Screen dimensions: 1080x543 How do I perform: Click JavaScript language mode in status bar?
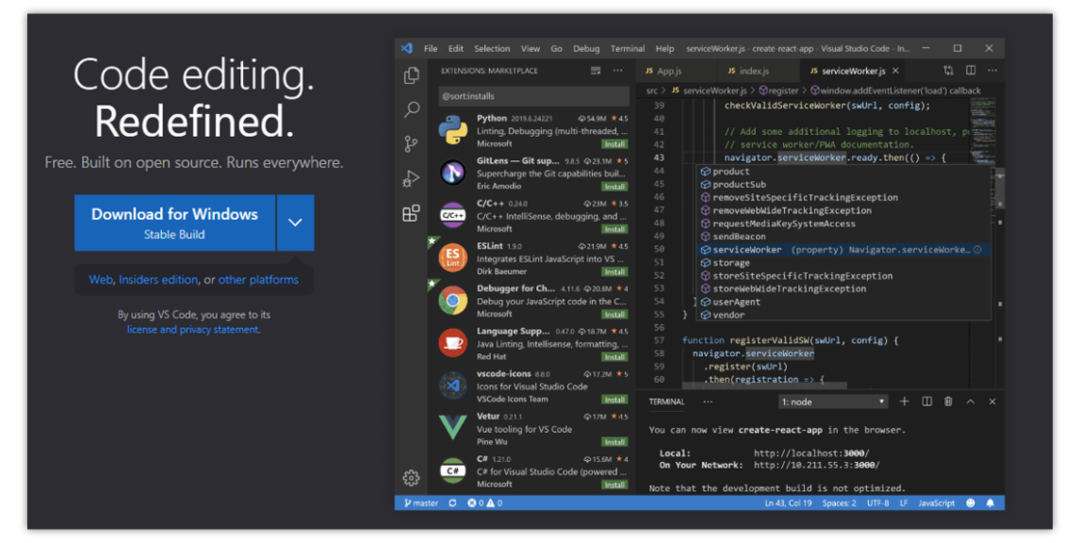point(936,503)
